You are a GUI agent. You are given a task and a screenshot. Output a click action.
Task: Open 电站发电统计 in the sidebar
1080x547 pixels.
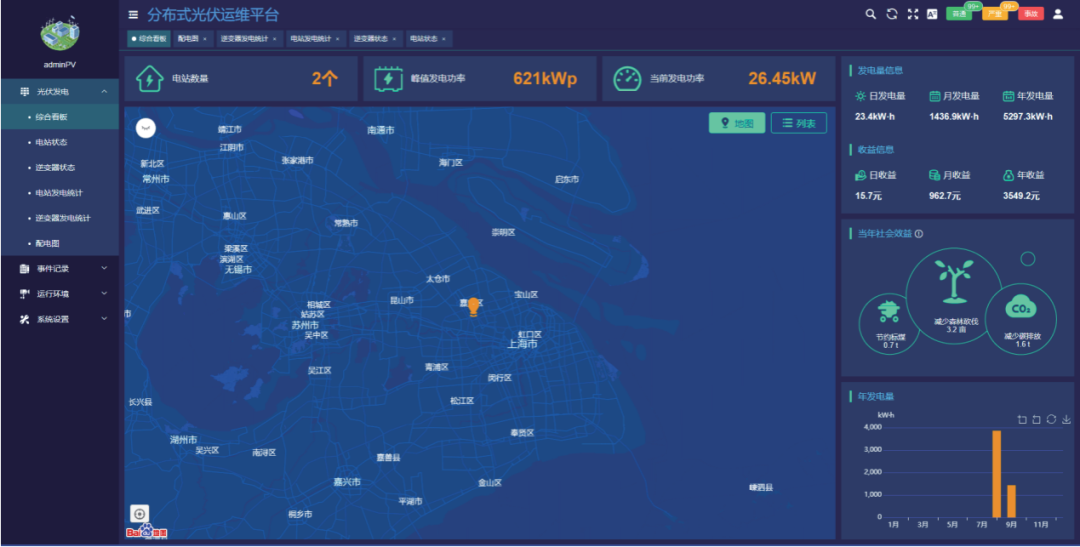pos(60,193)
